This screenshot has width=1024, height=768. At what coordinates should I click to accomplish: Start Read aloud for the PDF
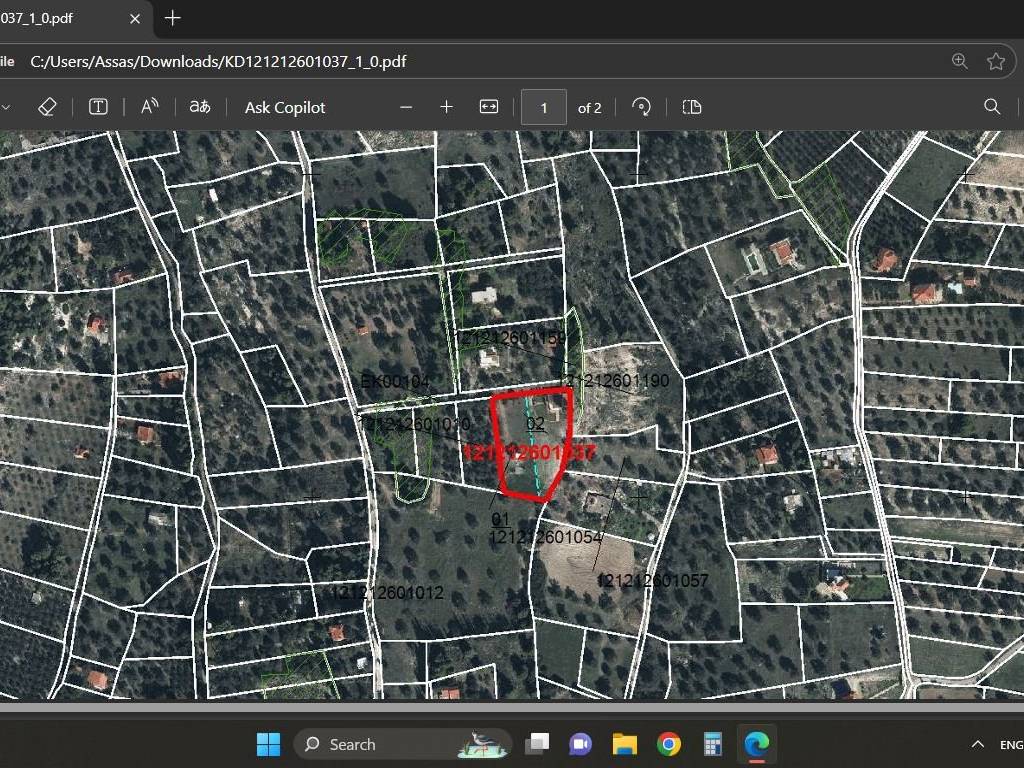(x=150, y=107)
